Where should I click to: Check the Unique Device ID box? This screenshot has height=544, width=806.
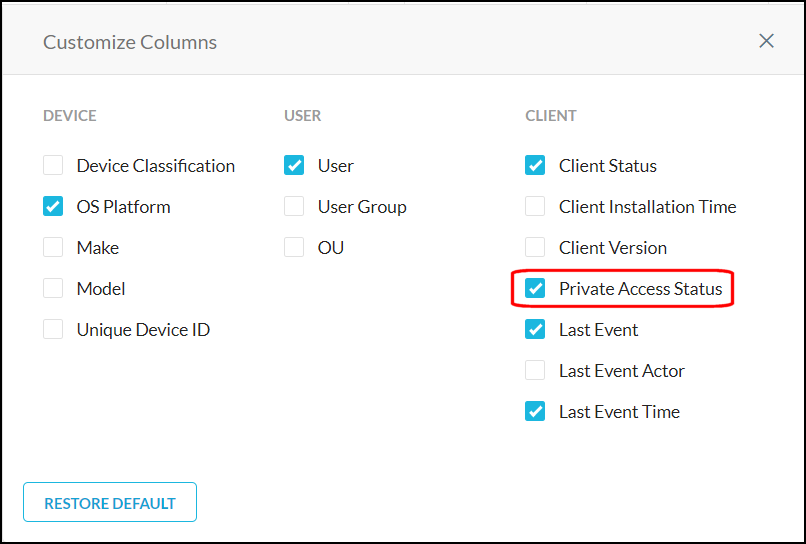(53, 330)
